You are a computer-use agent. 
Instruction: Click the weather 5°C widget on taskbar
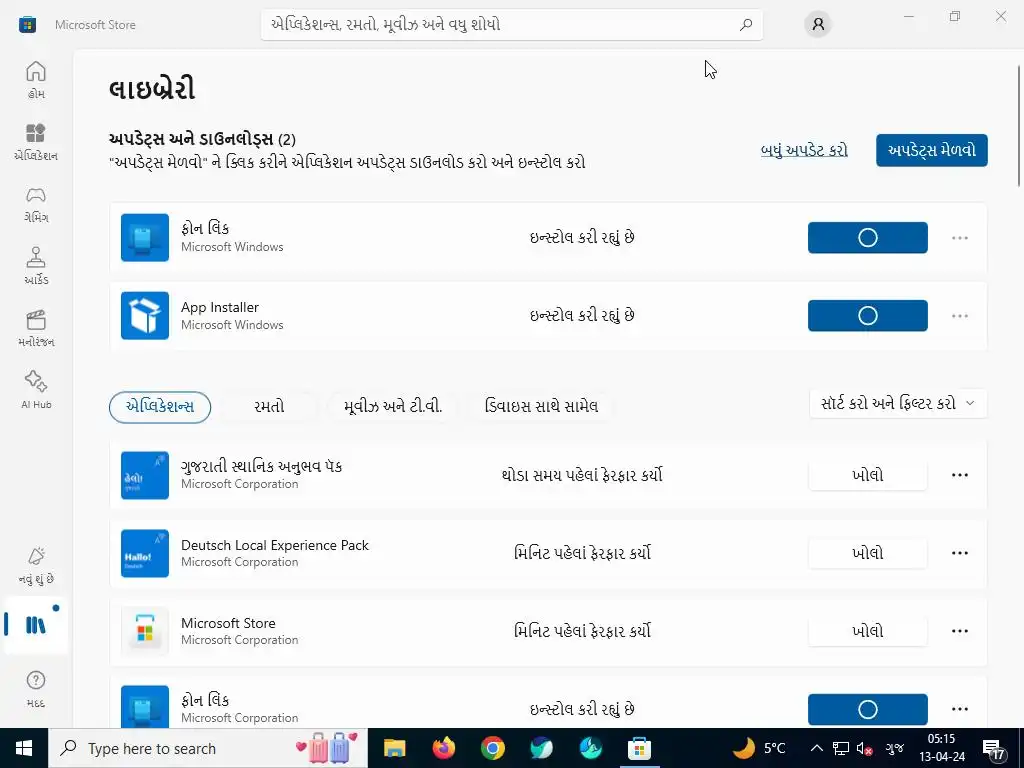click(759, 748)
